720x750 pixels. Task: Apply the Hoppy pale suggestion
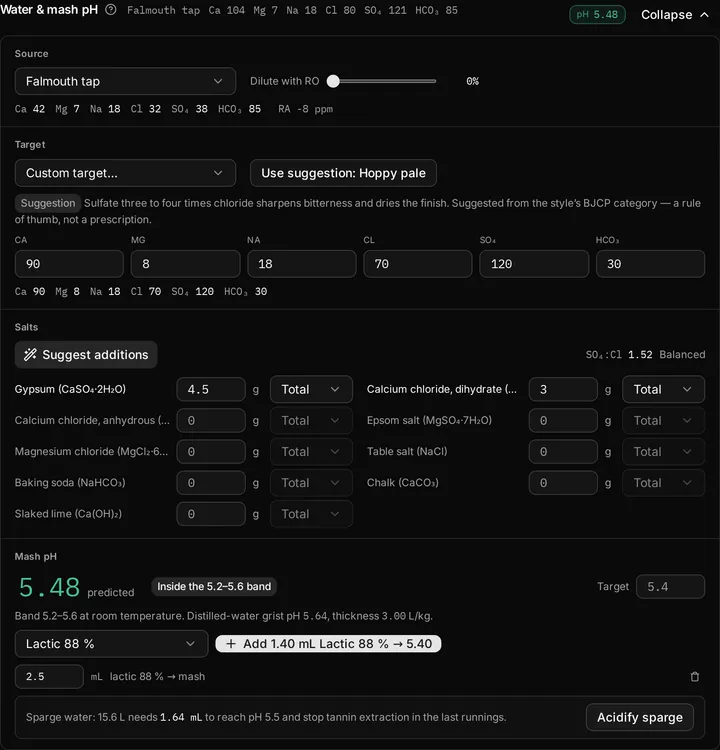tap(343, 173)
